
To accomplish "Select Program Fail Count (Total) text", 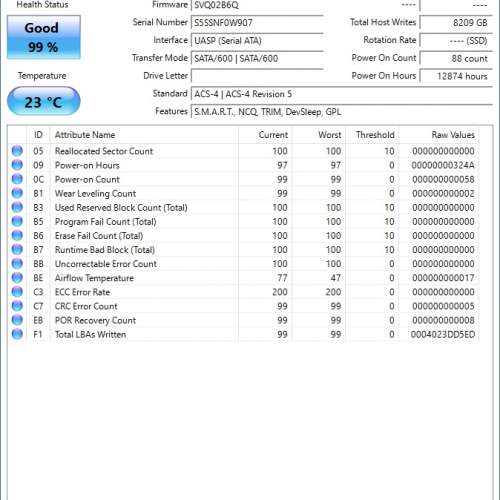I will (105, 221).
